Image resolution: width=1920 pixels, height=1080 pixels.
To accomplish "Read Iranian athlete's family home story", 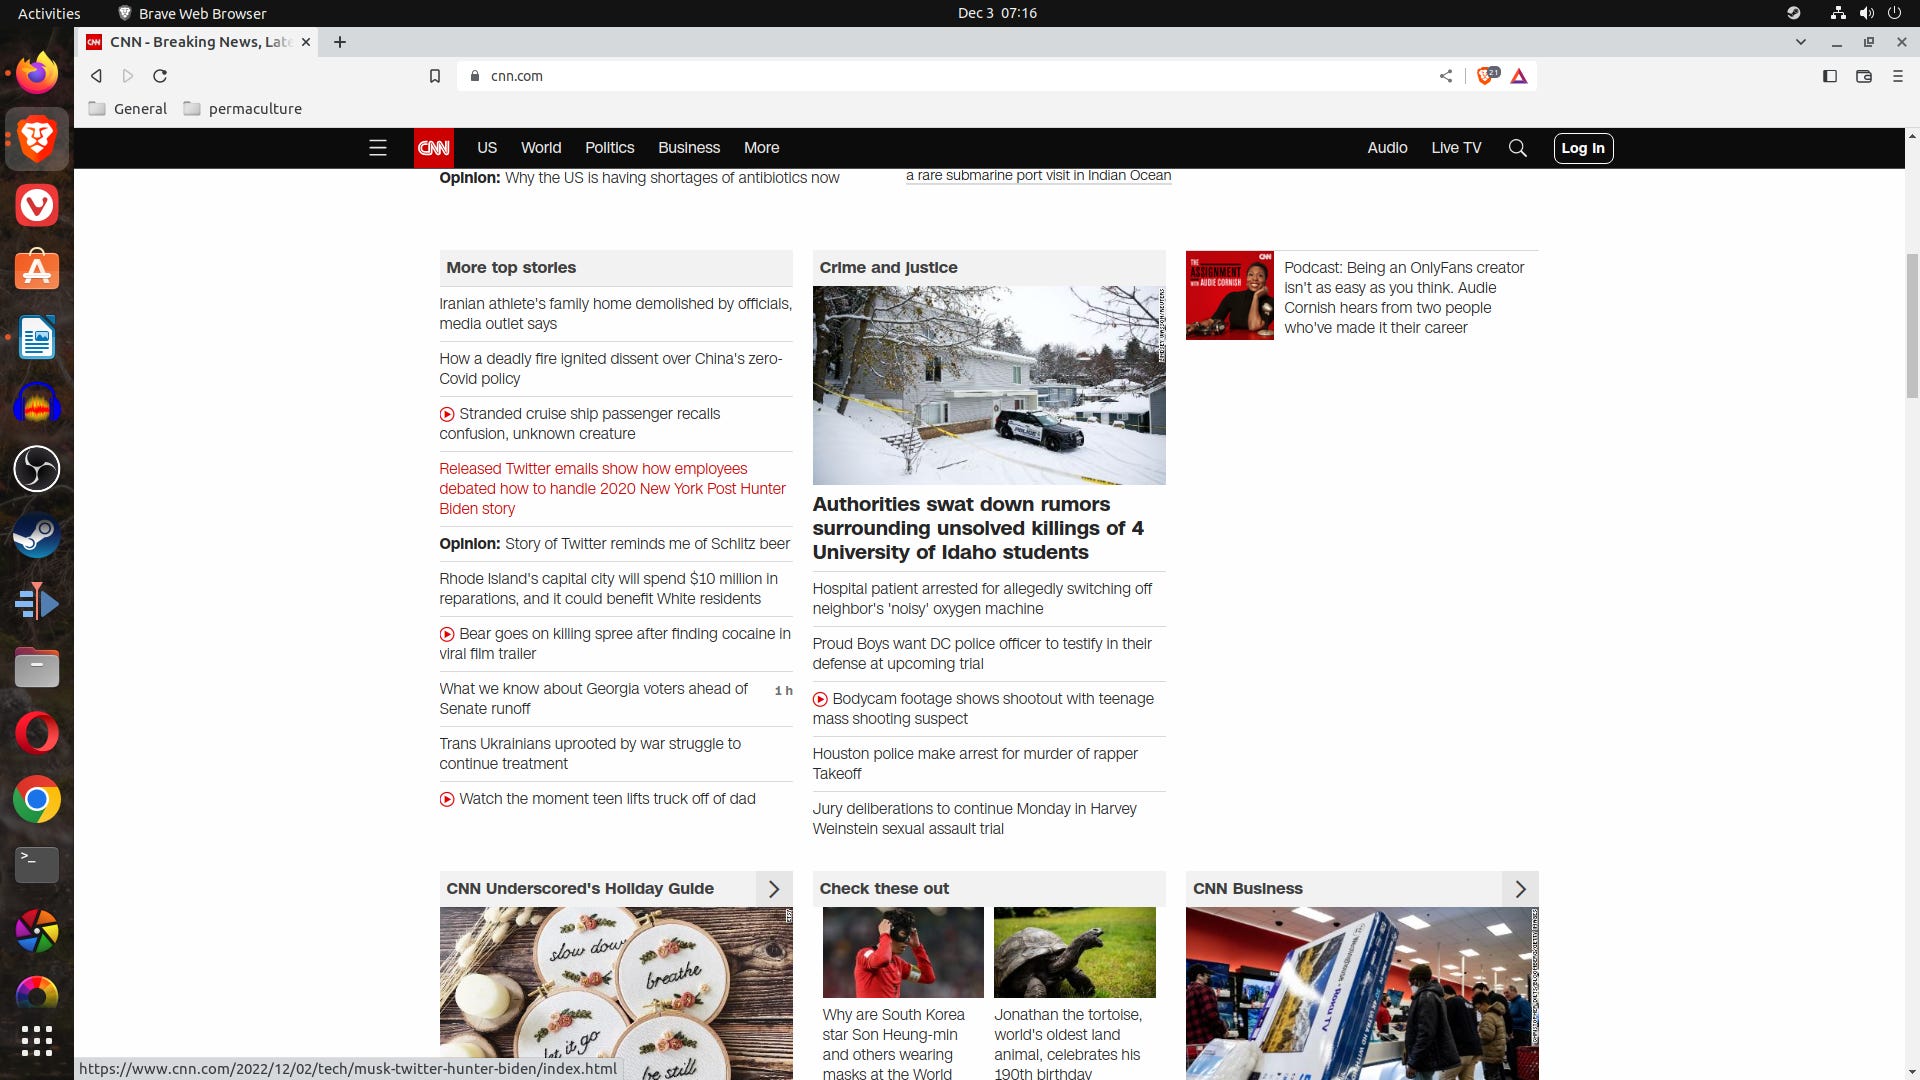I will [615, 314].
